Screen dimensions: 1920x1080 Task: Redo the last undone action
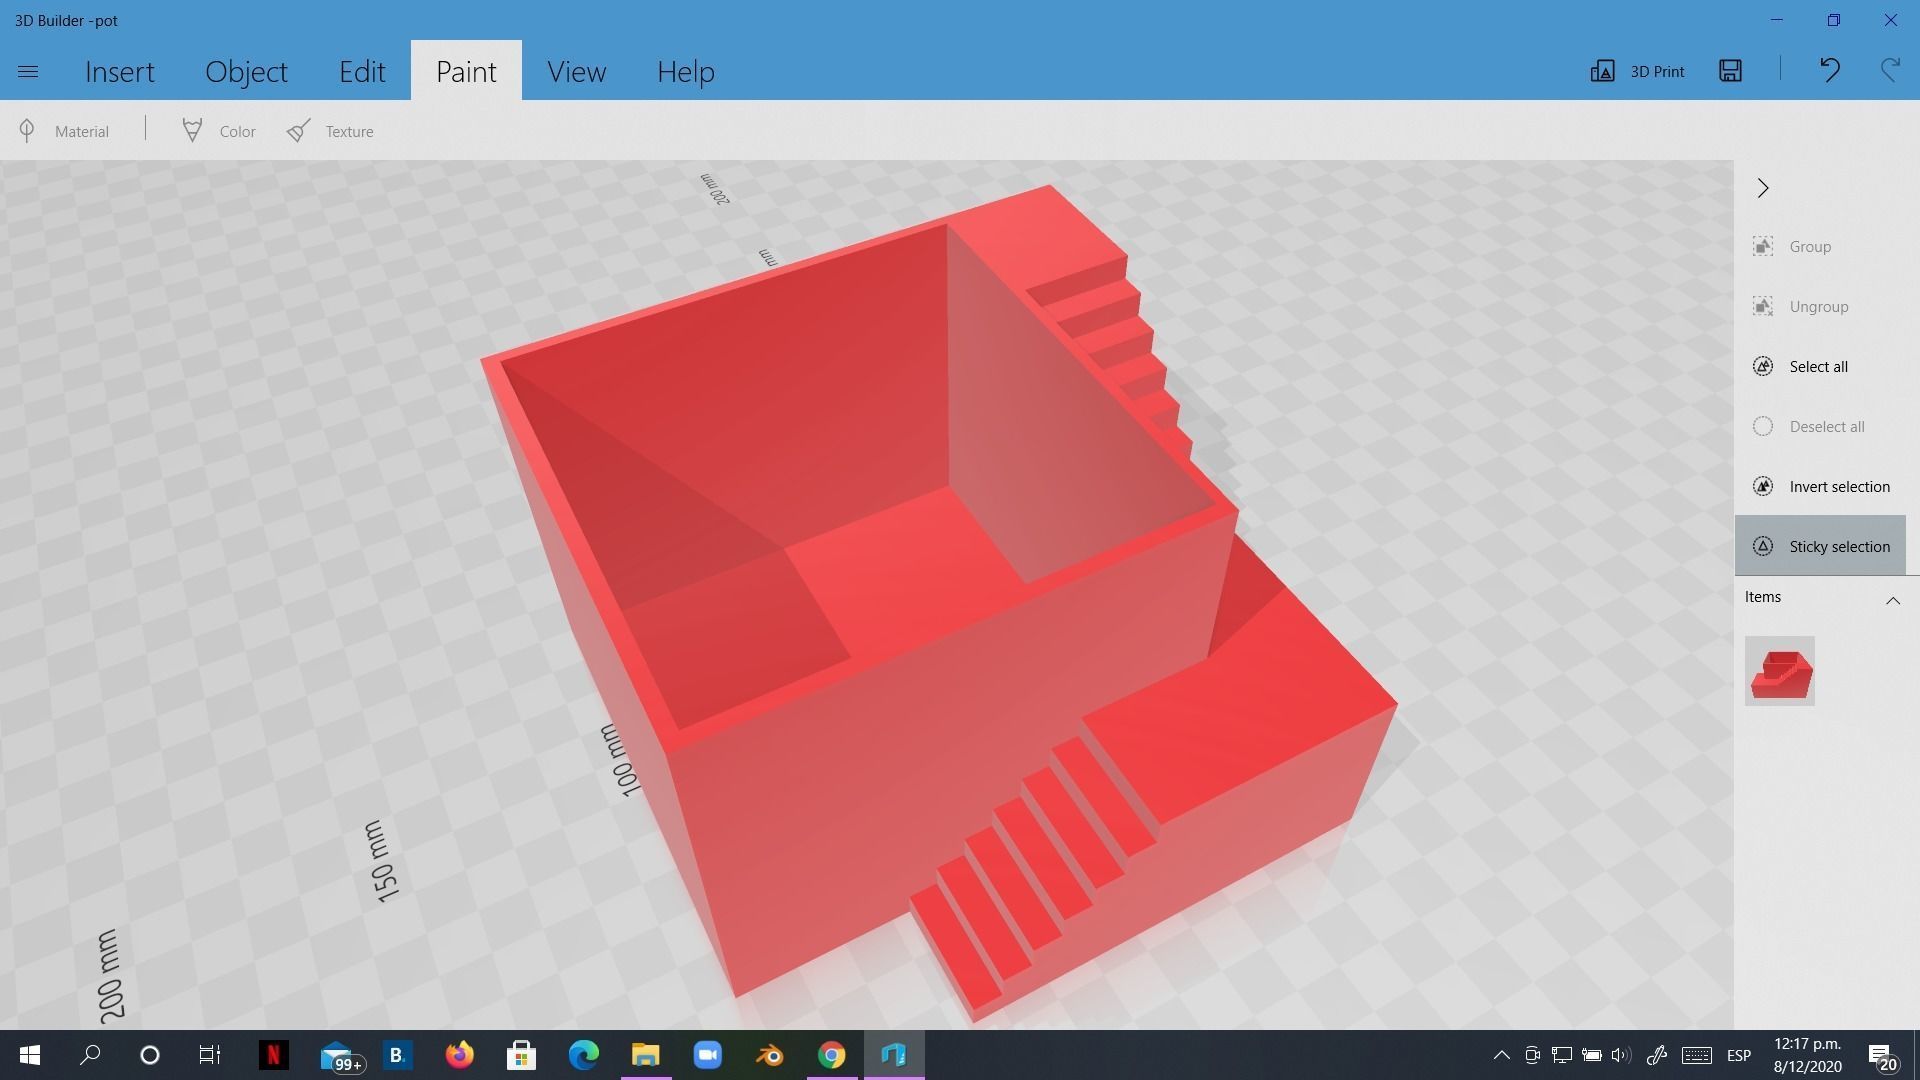coord(1890,70)
